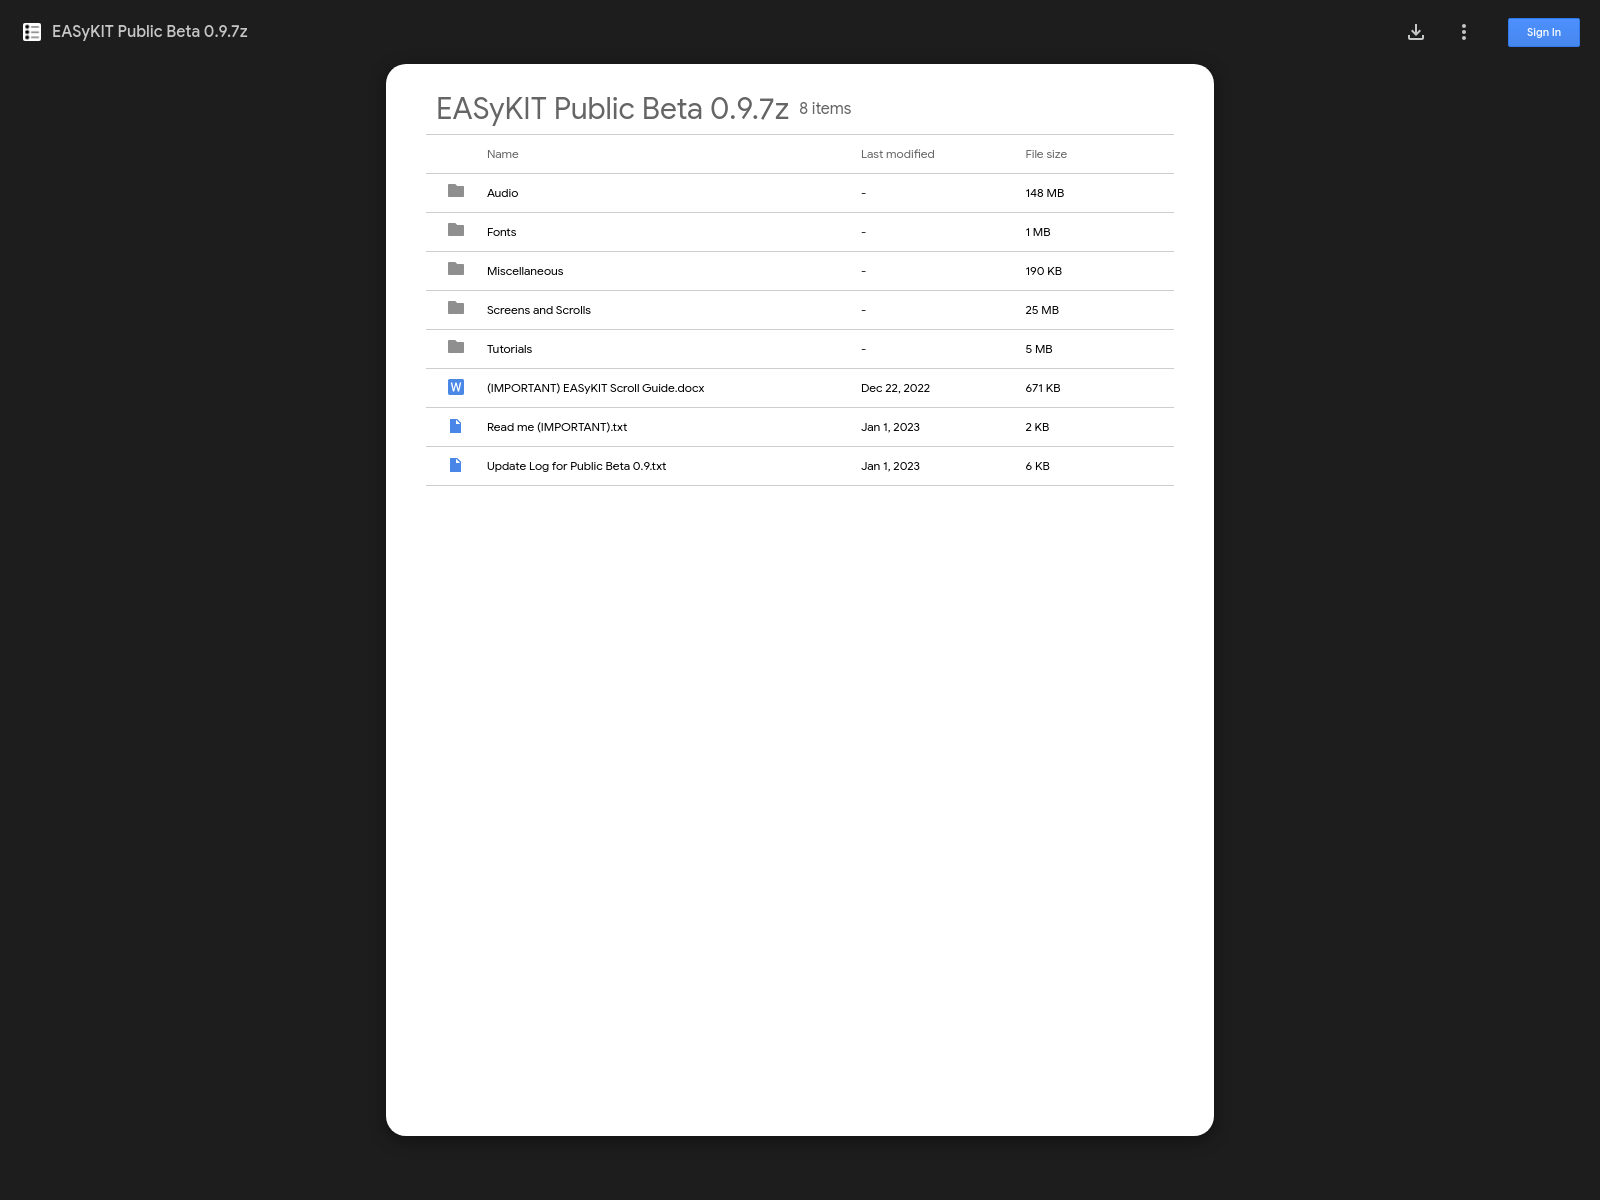Click the Fonts folder icon
The width and height of the screenshot is (1600, 1200).
point(456,230)
